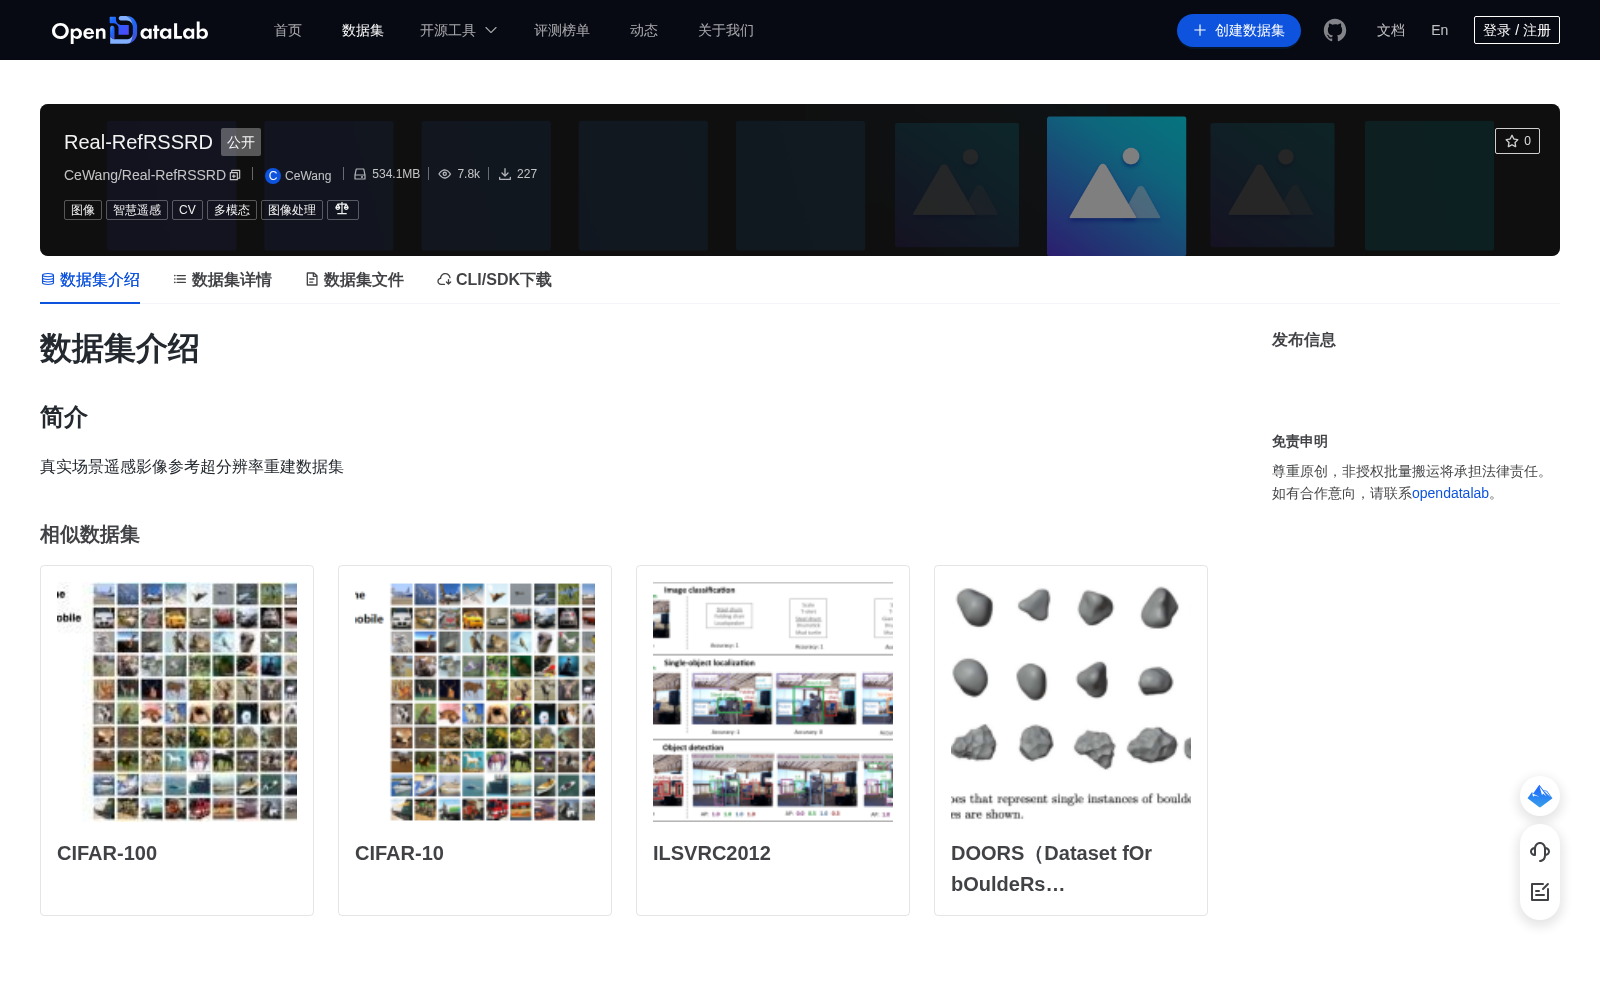Viewport: 1600px width, 1000px height.
Task: Open the GitHub icon link
Action: click(x=1335, y=30)
